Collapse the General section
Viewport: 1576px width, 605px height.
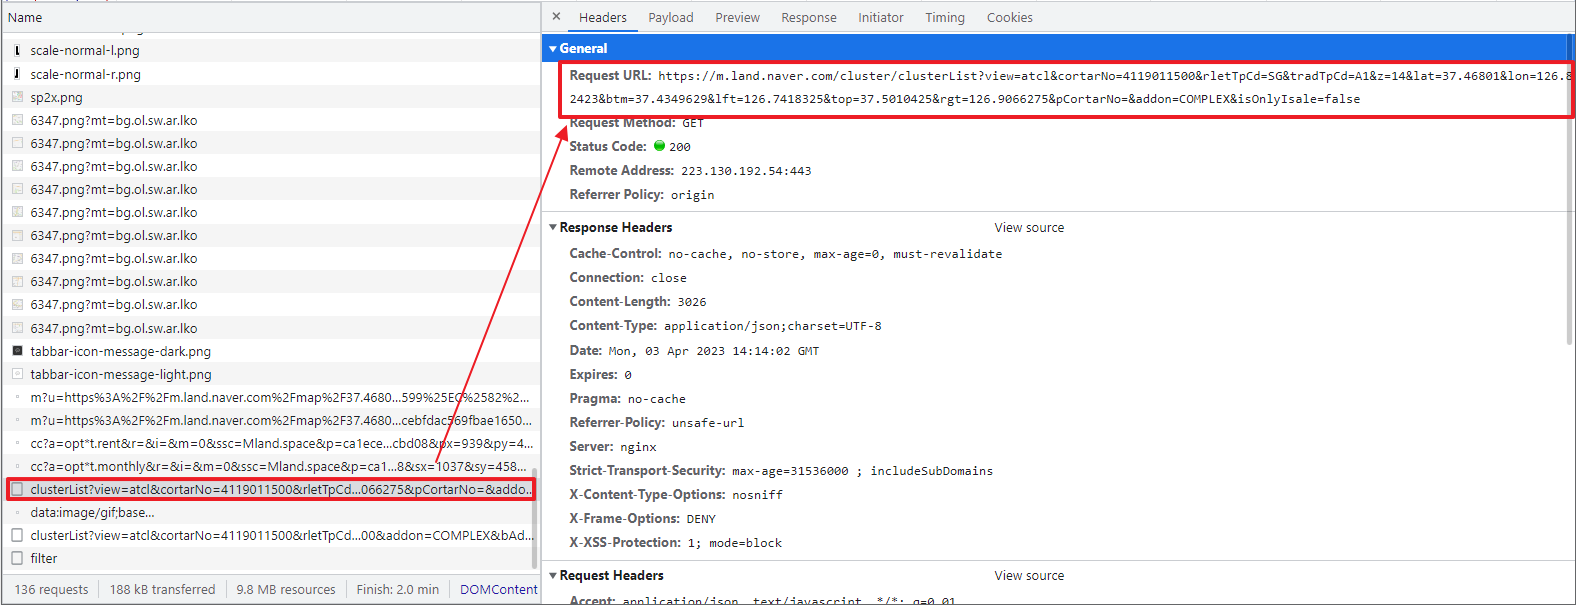[553, 48]
